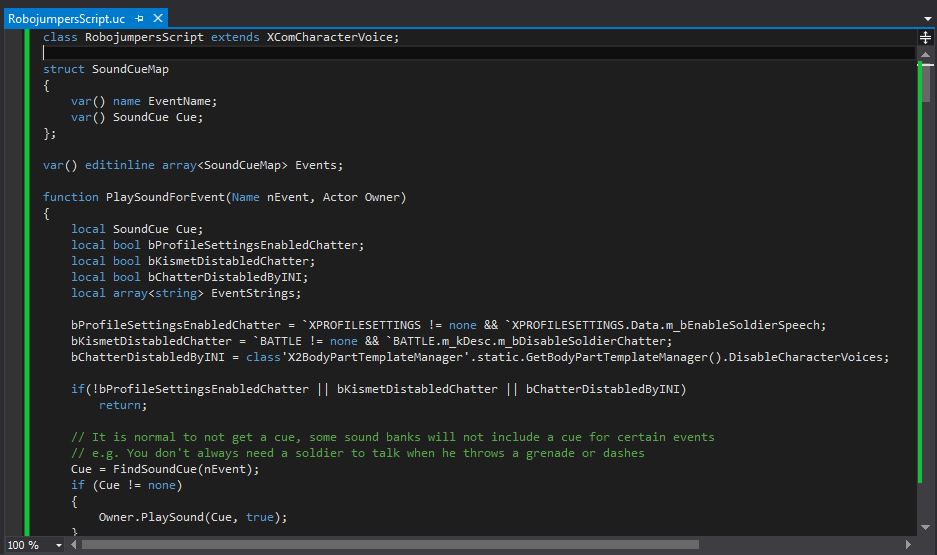Click the vertical scrollbar down arrow
Image resolution: width=937 pixels, height=555 pixels.
coord(926,528)
